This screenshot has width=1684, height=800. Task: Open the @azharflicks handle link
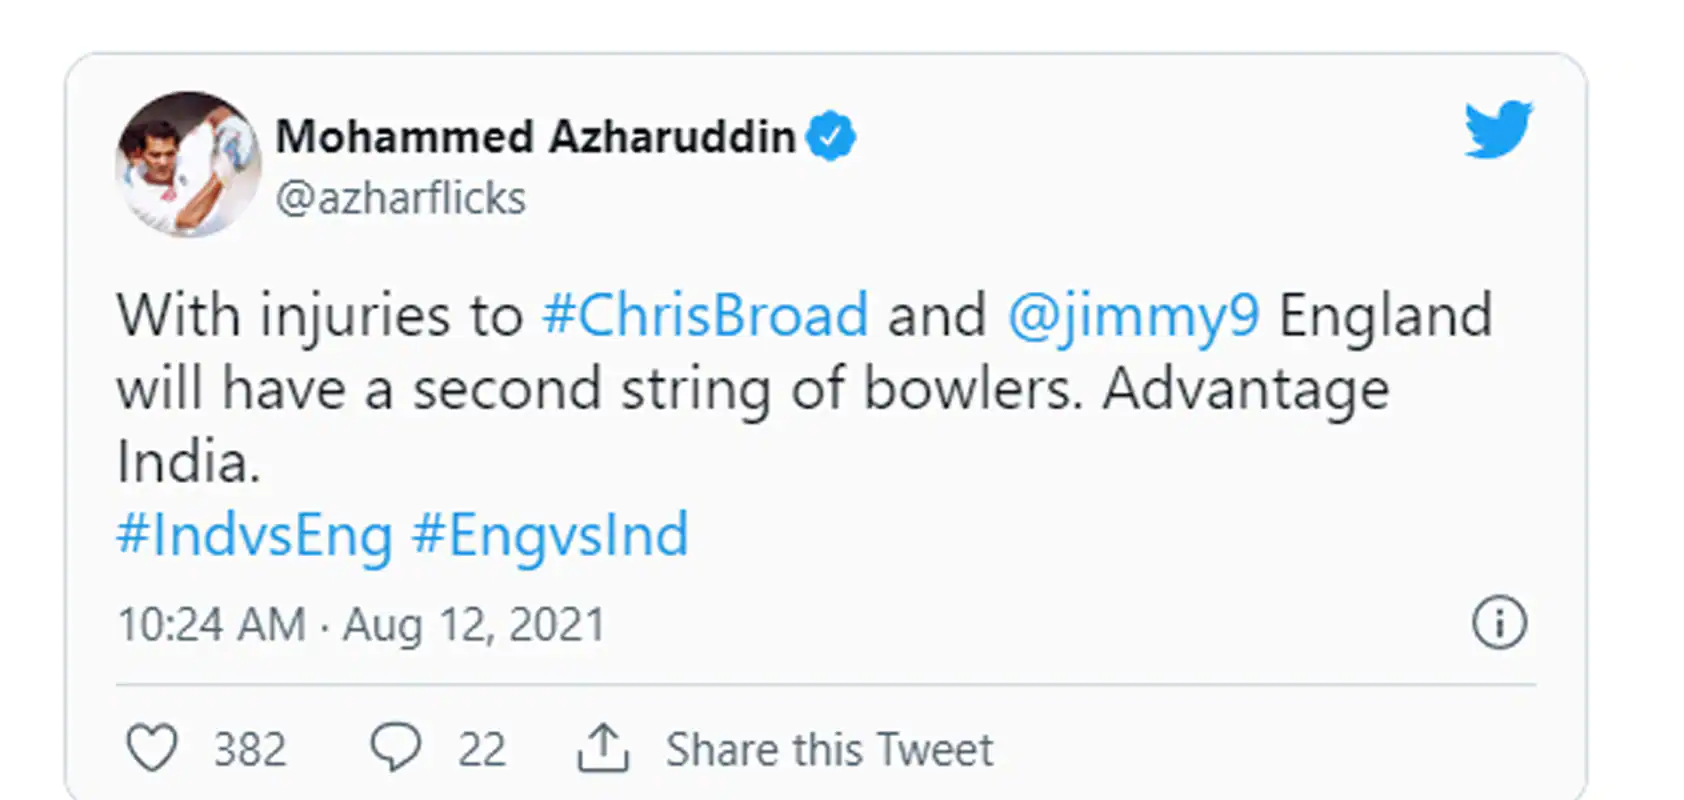[x=400, y=198]
